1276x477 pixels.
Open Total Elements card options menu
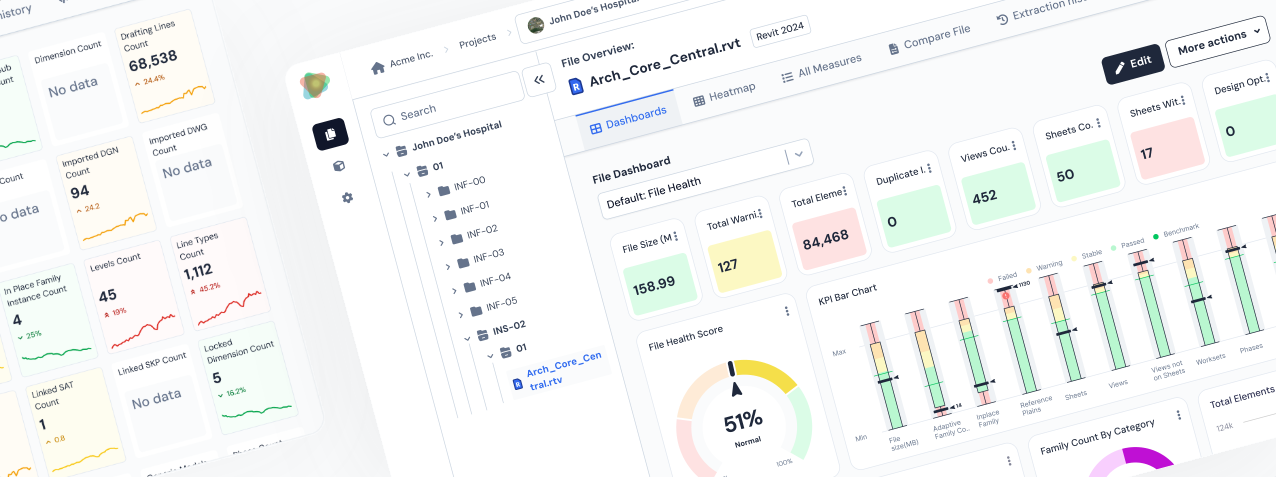click(845, 190)
